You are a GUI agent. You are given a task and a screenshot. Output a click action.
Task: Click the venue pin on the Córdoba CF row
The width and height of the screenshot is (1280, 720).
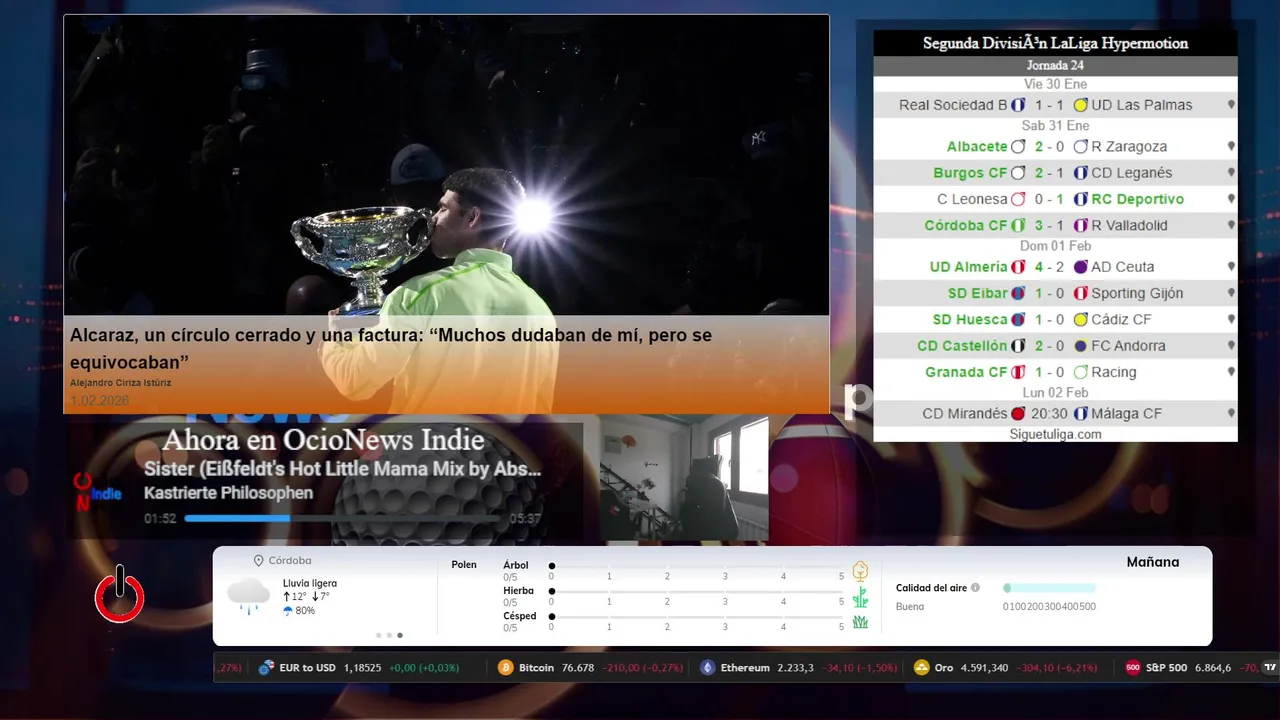click(x=1231, y=225)
